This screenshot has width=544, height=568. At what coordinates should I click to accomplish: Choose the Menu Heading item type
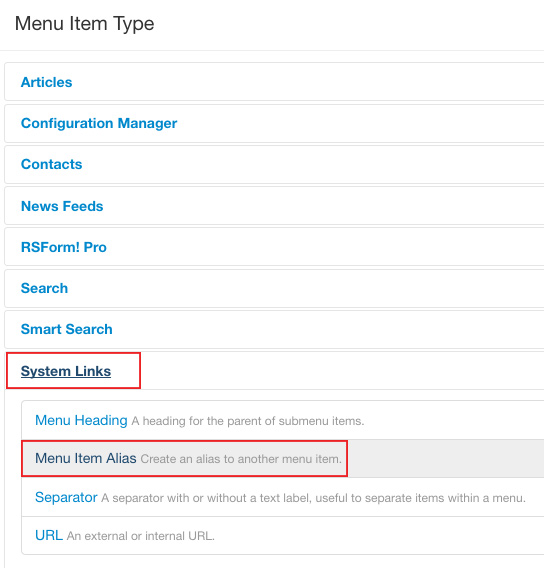tap(81, 420)
